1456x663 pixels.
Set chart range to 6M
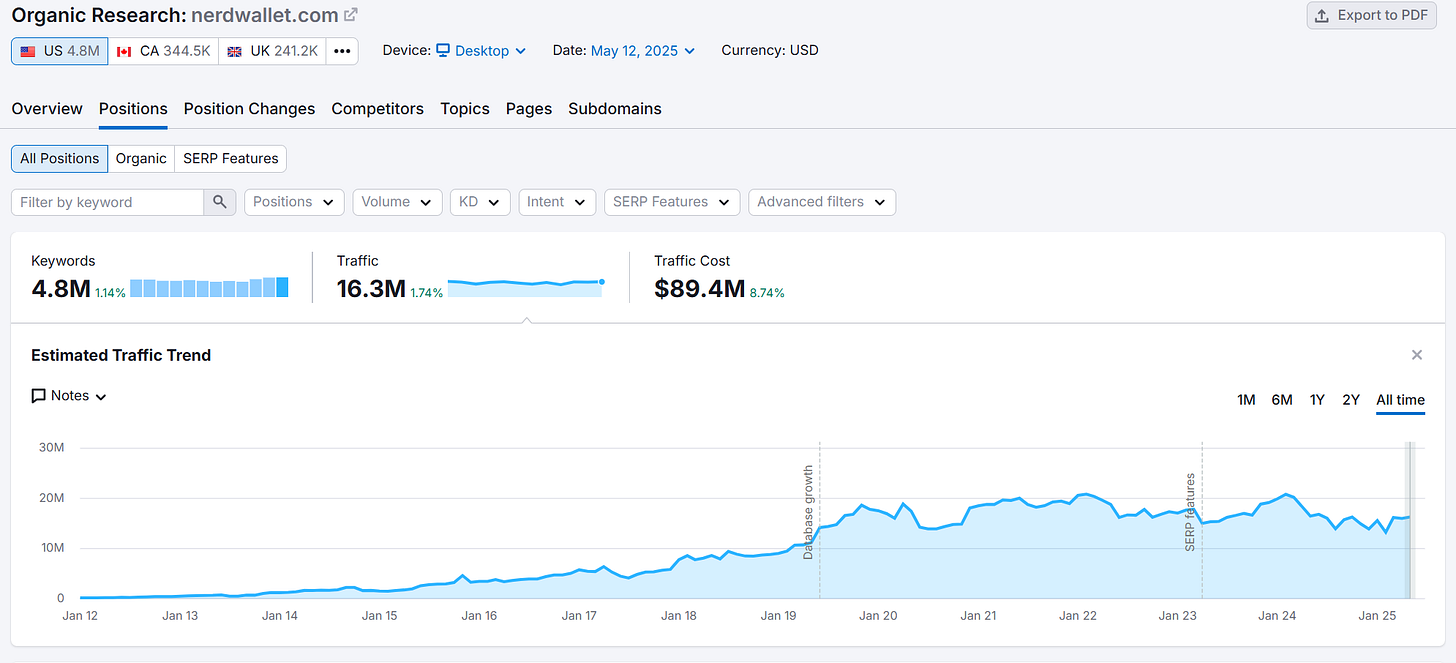[x=1282, y=400]
